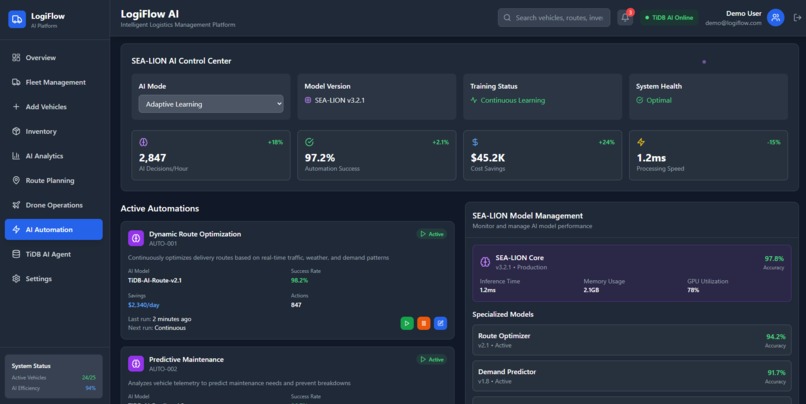The image size is (806, 404).
Task: Open Route Planning in the sidebar
Action: click(x=53, y=180)
